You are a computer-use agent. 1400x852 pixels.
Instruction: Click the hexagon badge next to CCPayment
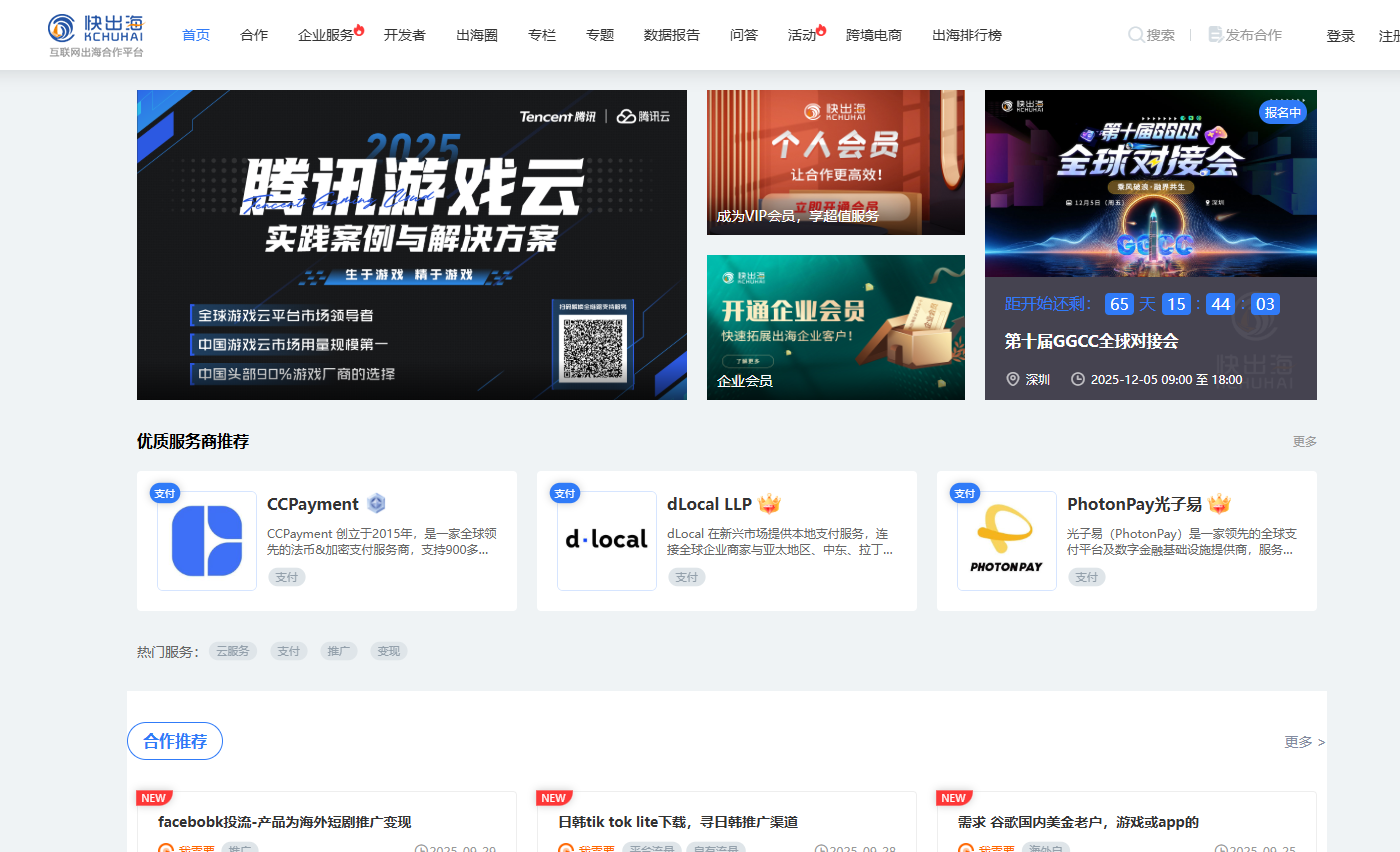click(376, 504)
